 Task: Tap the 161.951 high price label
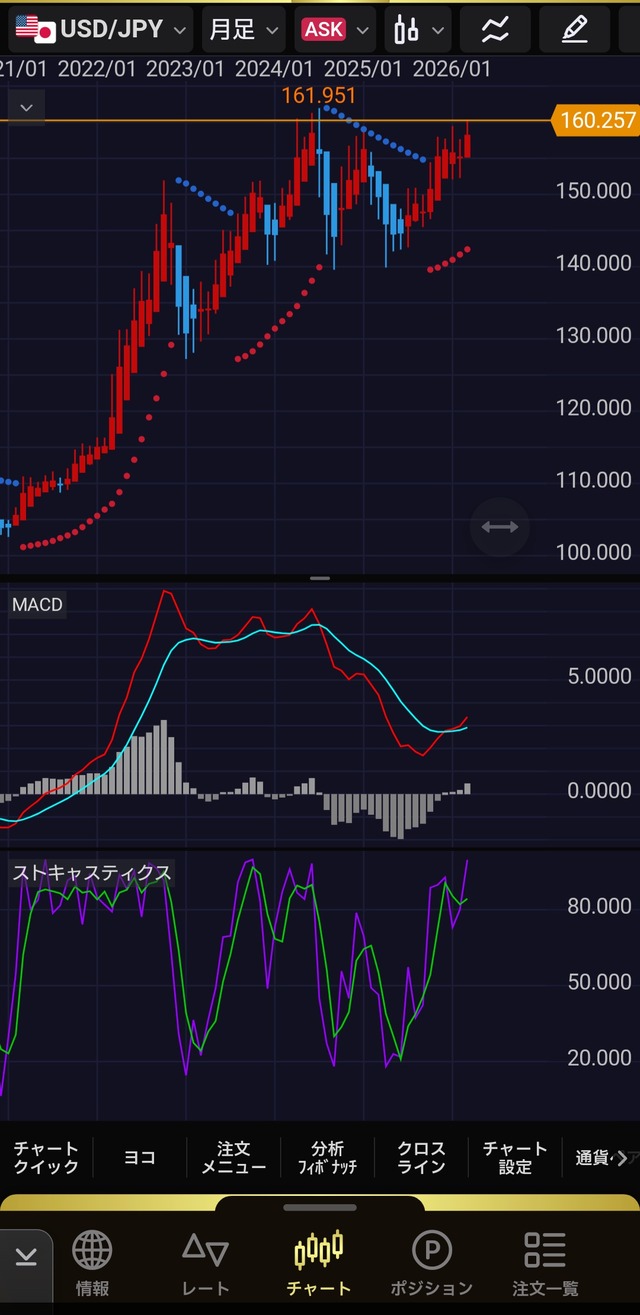319,96
